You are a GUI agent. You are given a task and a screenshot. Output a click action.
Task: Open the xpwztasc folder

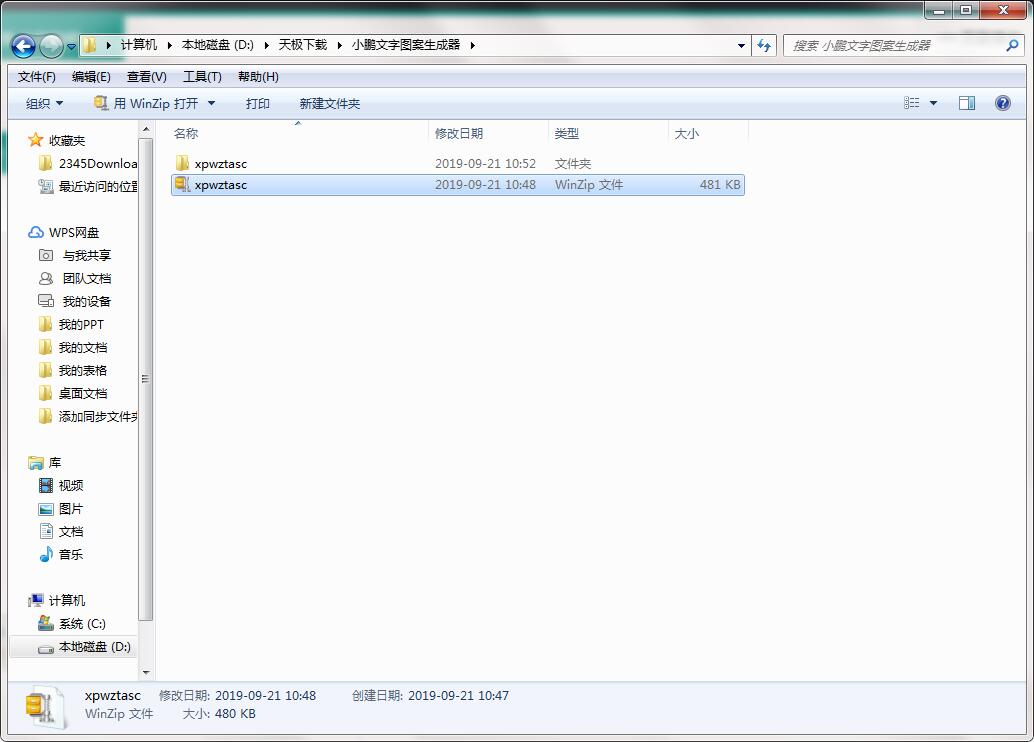point(221,162)
